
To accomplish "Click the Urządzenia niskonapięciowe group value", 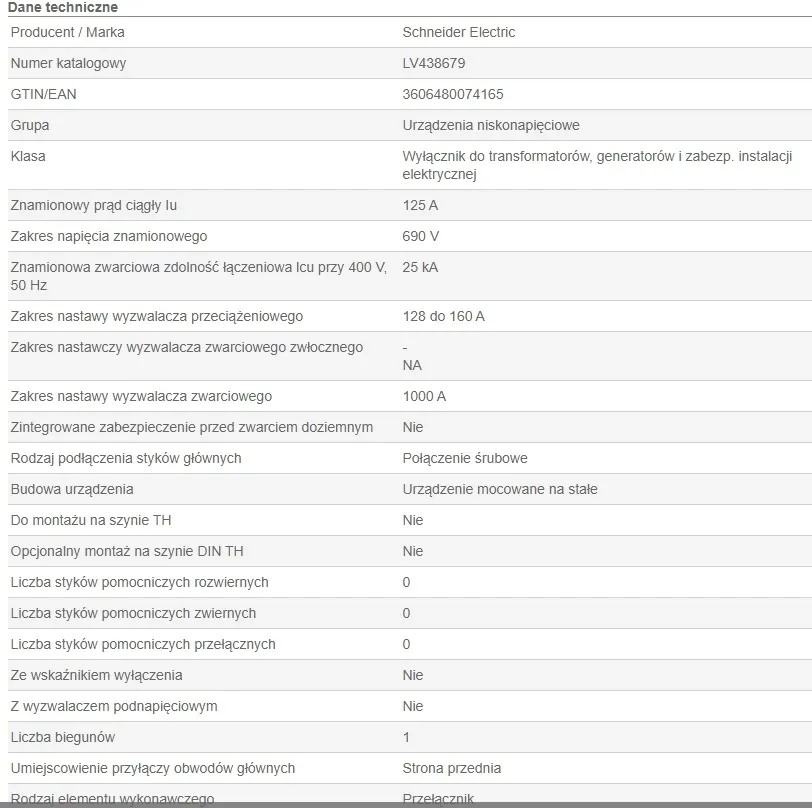I will [490, 125].
